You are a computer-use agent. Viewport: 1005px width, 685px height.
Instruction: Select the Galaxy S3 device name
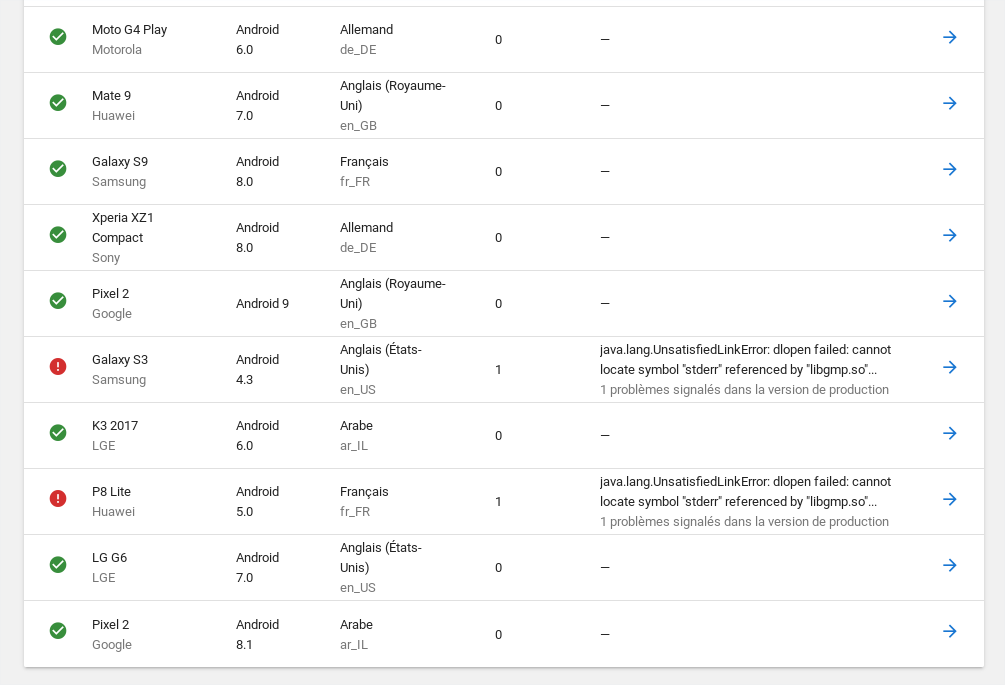[x=120, y=359]
